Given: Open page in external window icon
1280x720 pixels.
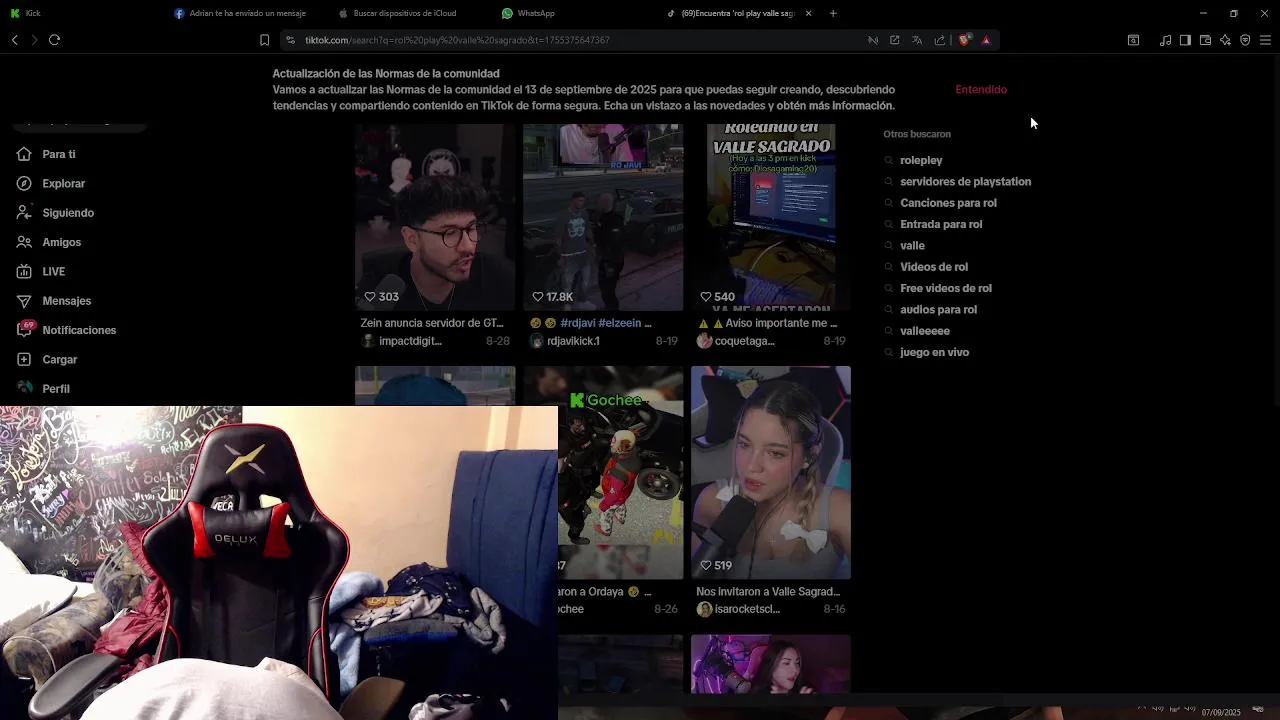Looking at the screenshot, I should tap(895, 40).
